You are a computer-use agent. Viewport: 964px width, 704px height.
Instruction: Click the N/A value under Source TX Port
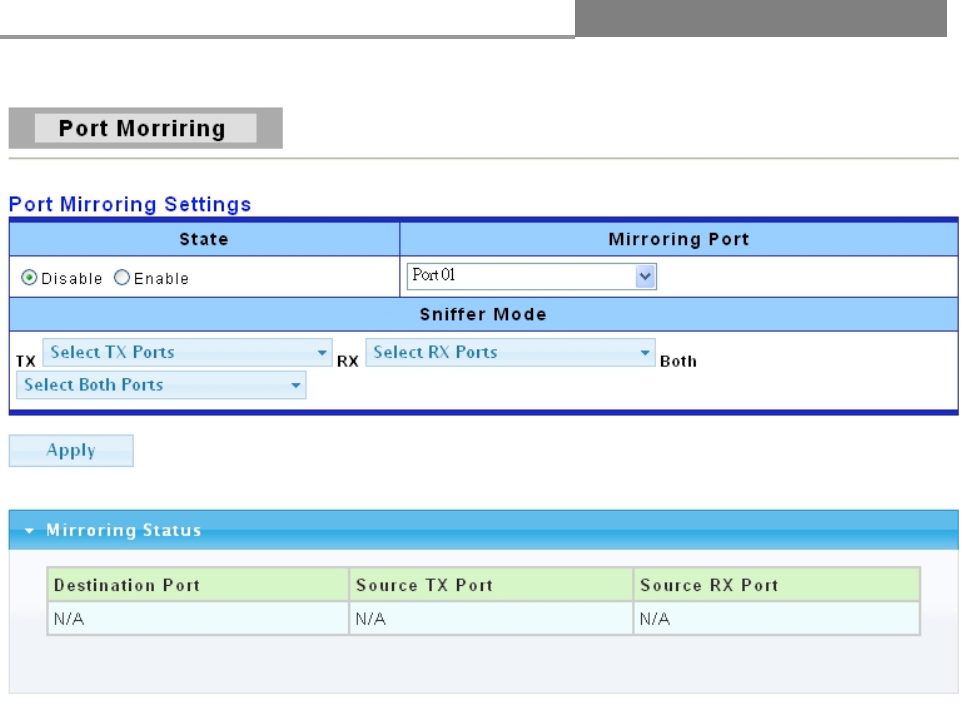coord(371,619)
